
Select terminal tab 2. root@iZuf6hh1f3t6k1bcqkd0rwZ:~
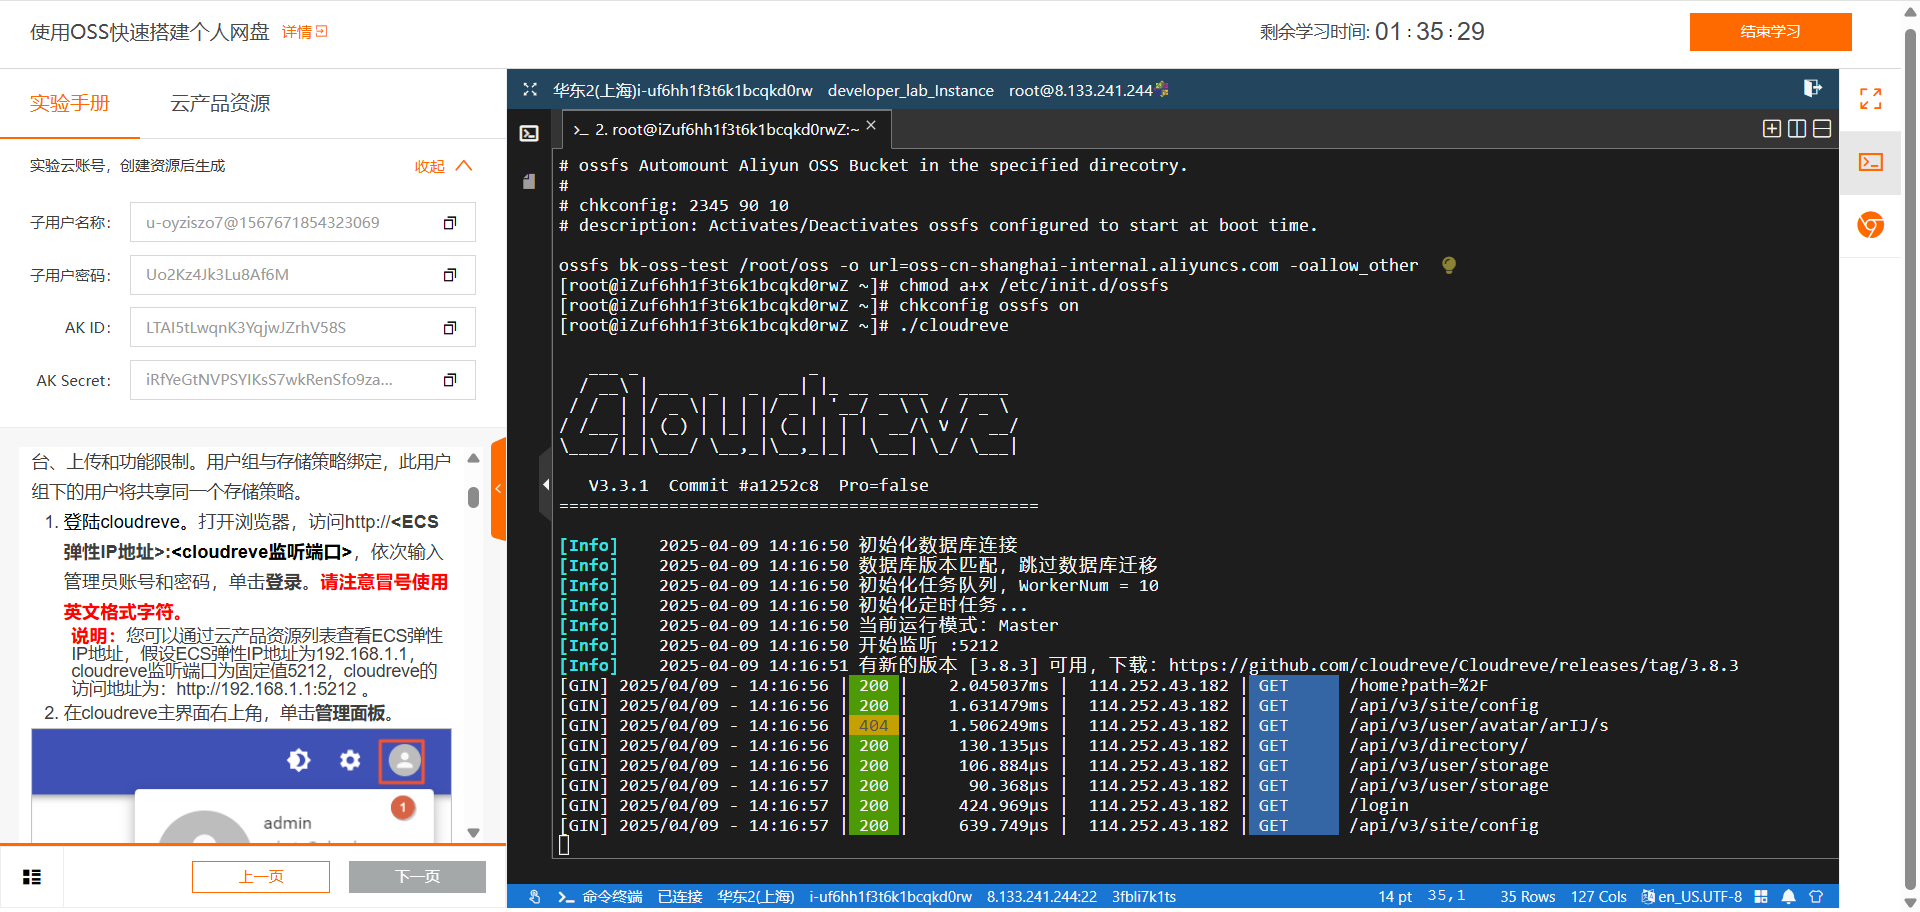pos(725,129)
